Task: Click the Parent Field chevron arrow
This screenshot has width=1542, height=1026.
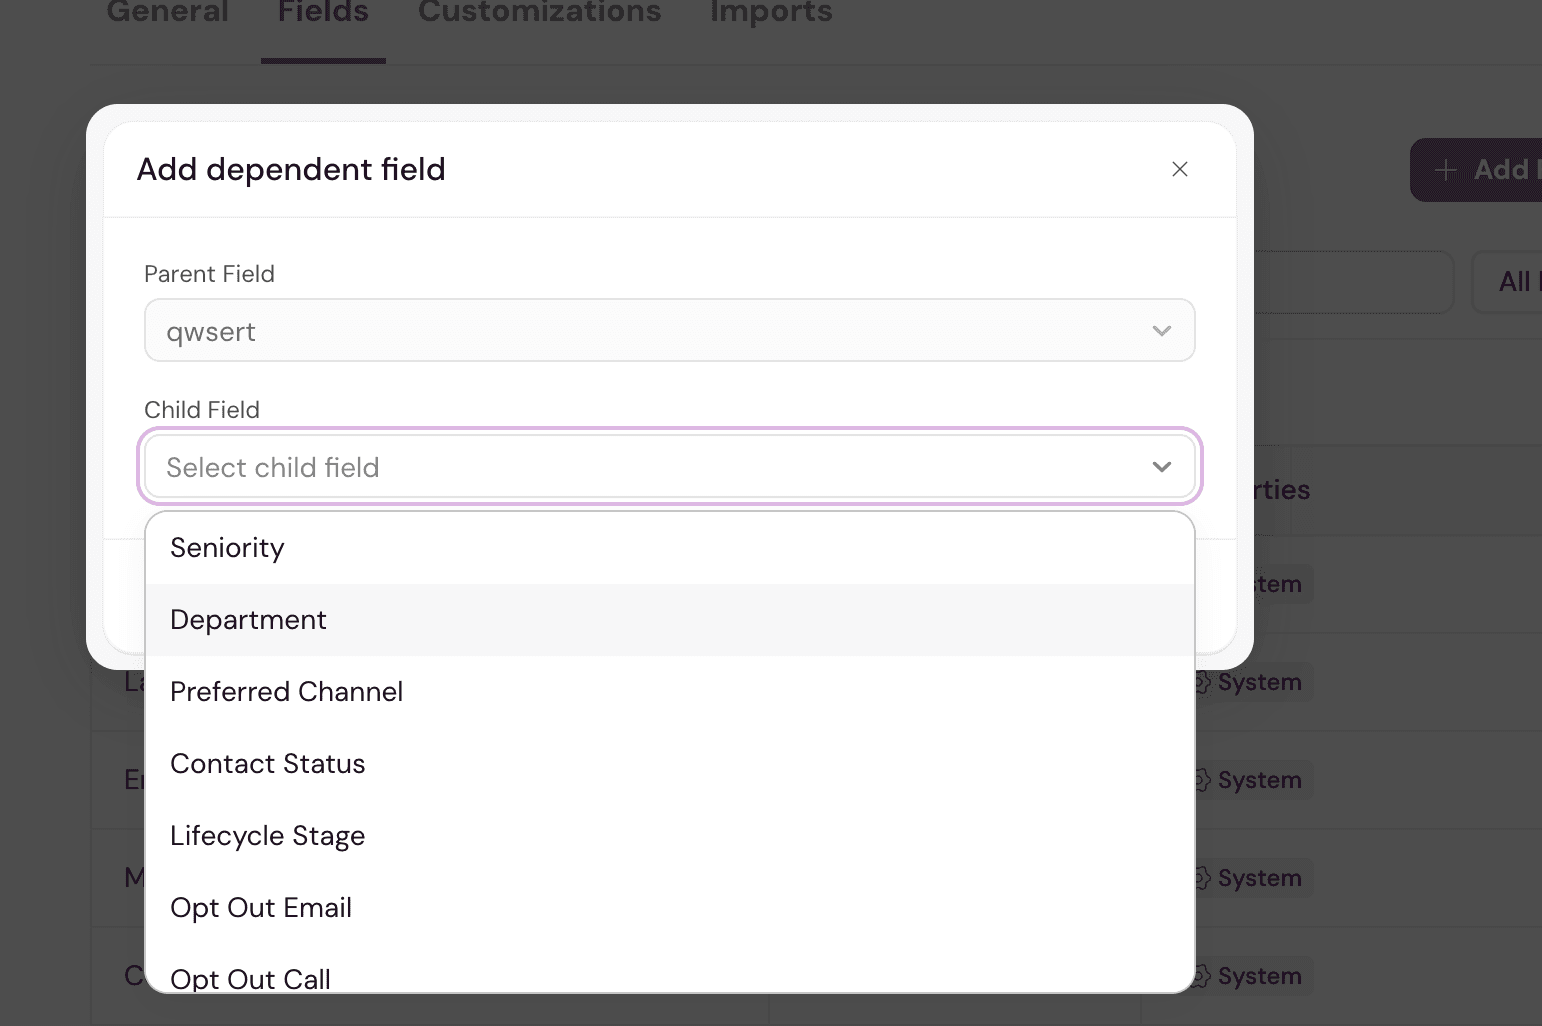Action: (1161, 331)
